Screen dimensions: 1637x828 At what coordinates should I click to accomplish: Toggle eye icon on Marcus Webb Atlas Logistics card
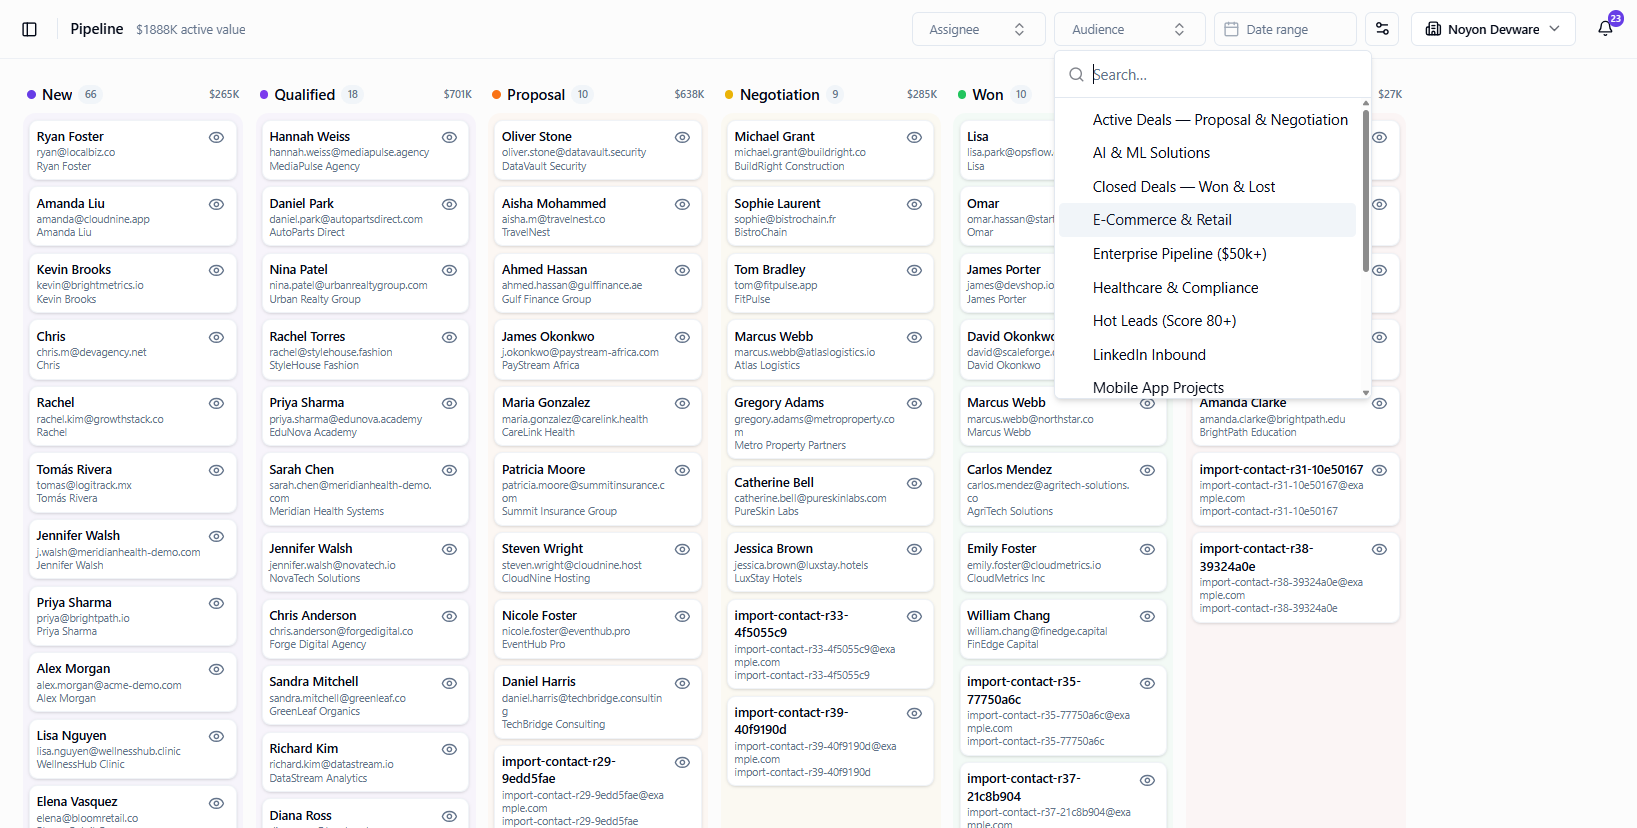914,337
